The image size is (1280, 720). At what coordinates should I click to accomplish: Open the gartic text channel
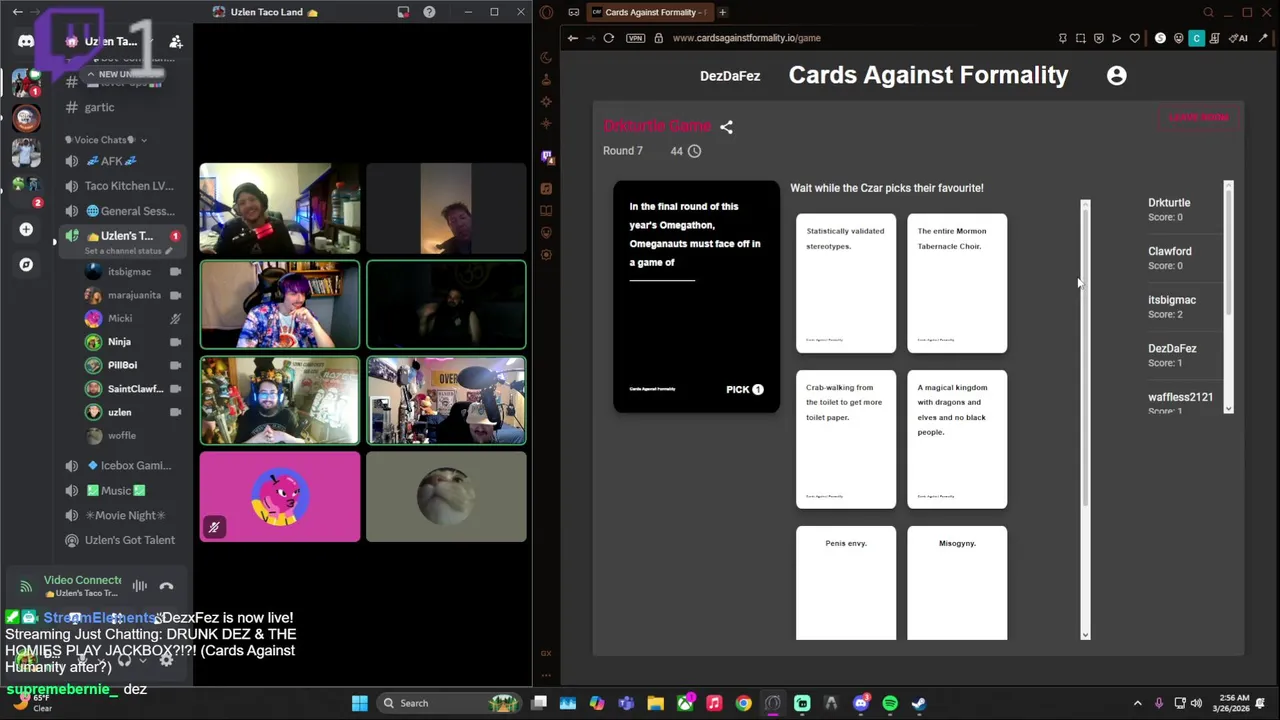point(98,107)
